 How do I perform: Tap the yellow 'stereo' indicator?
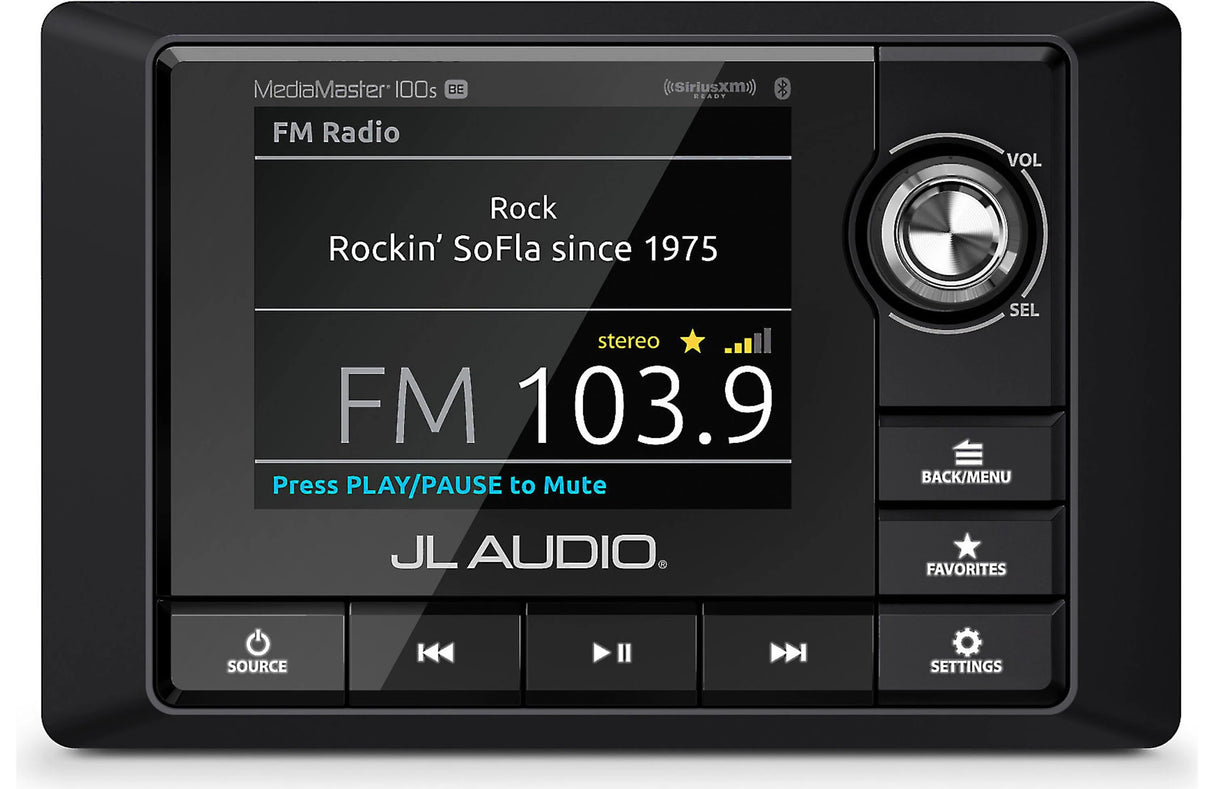[628, 341]
